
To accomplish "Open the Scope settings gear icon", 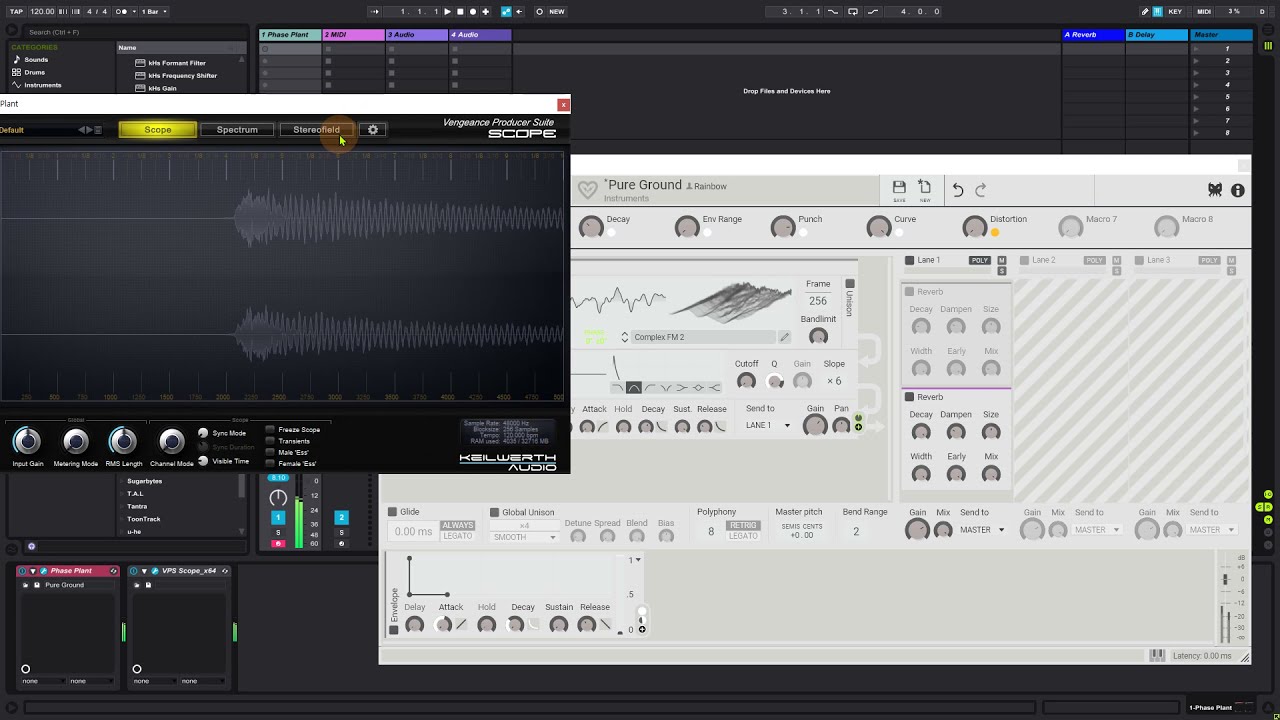I will tap(373, 130).
